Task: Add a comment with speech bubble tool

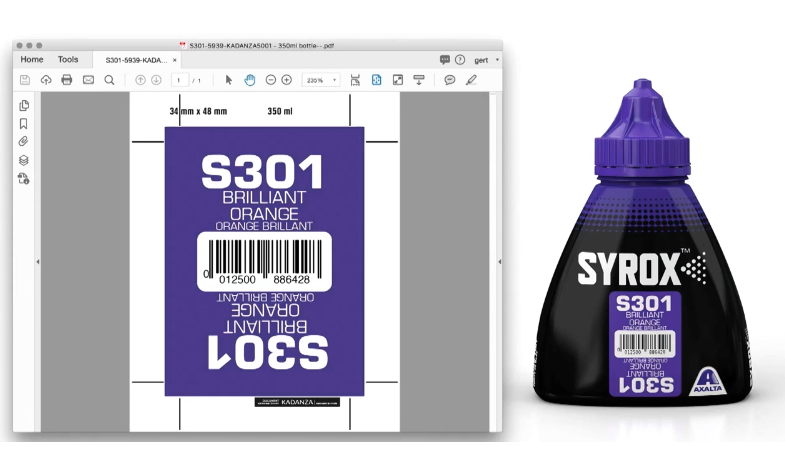Action: click(x=450, y=80)
